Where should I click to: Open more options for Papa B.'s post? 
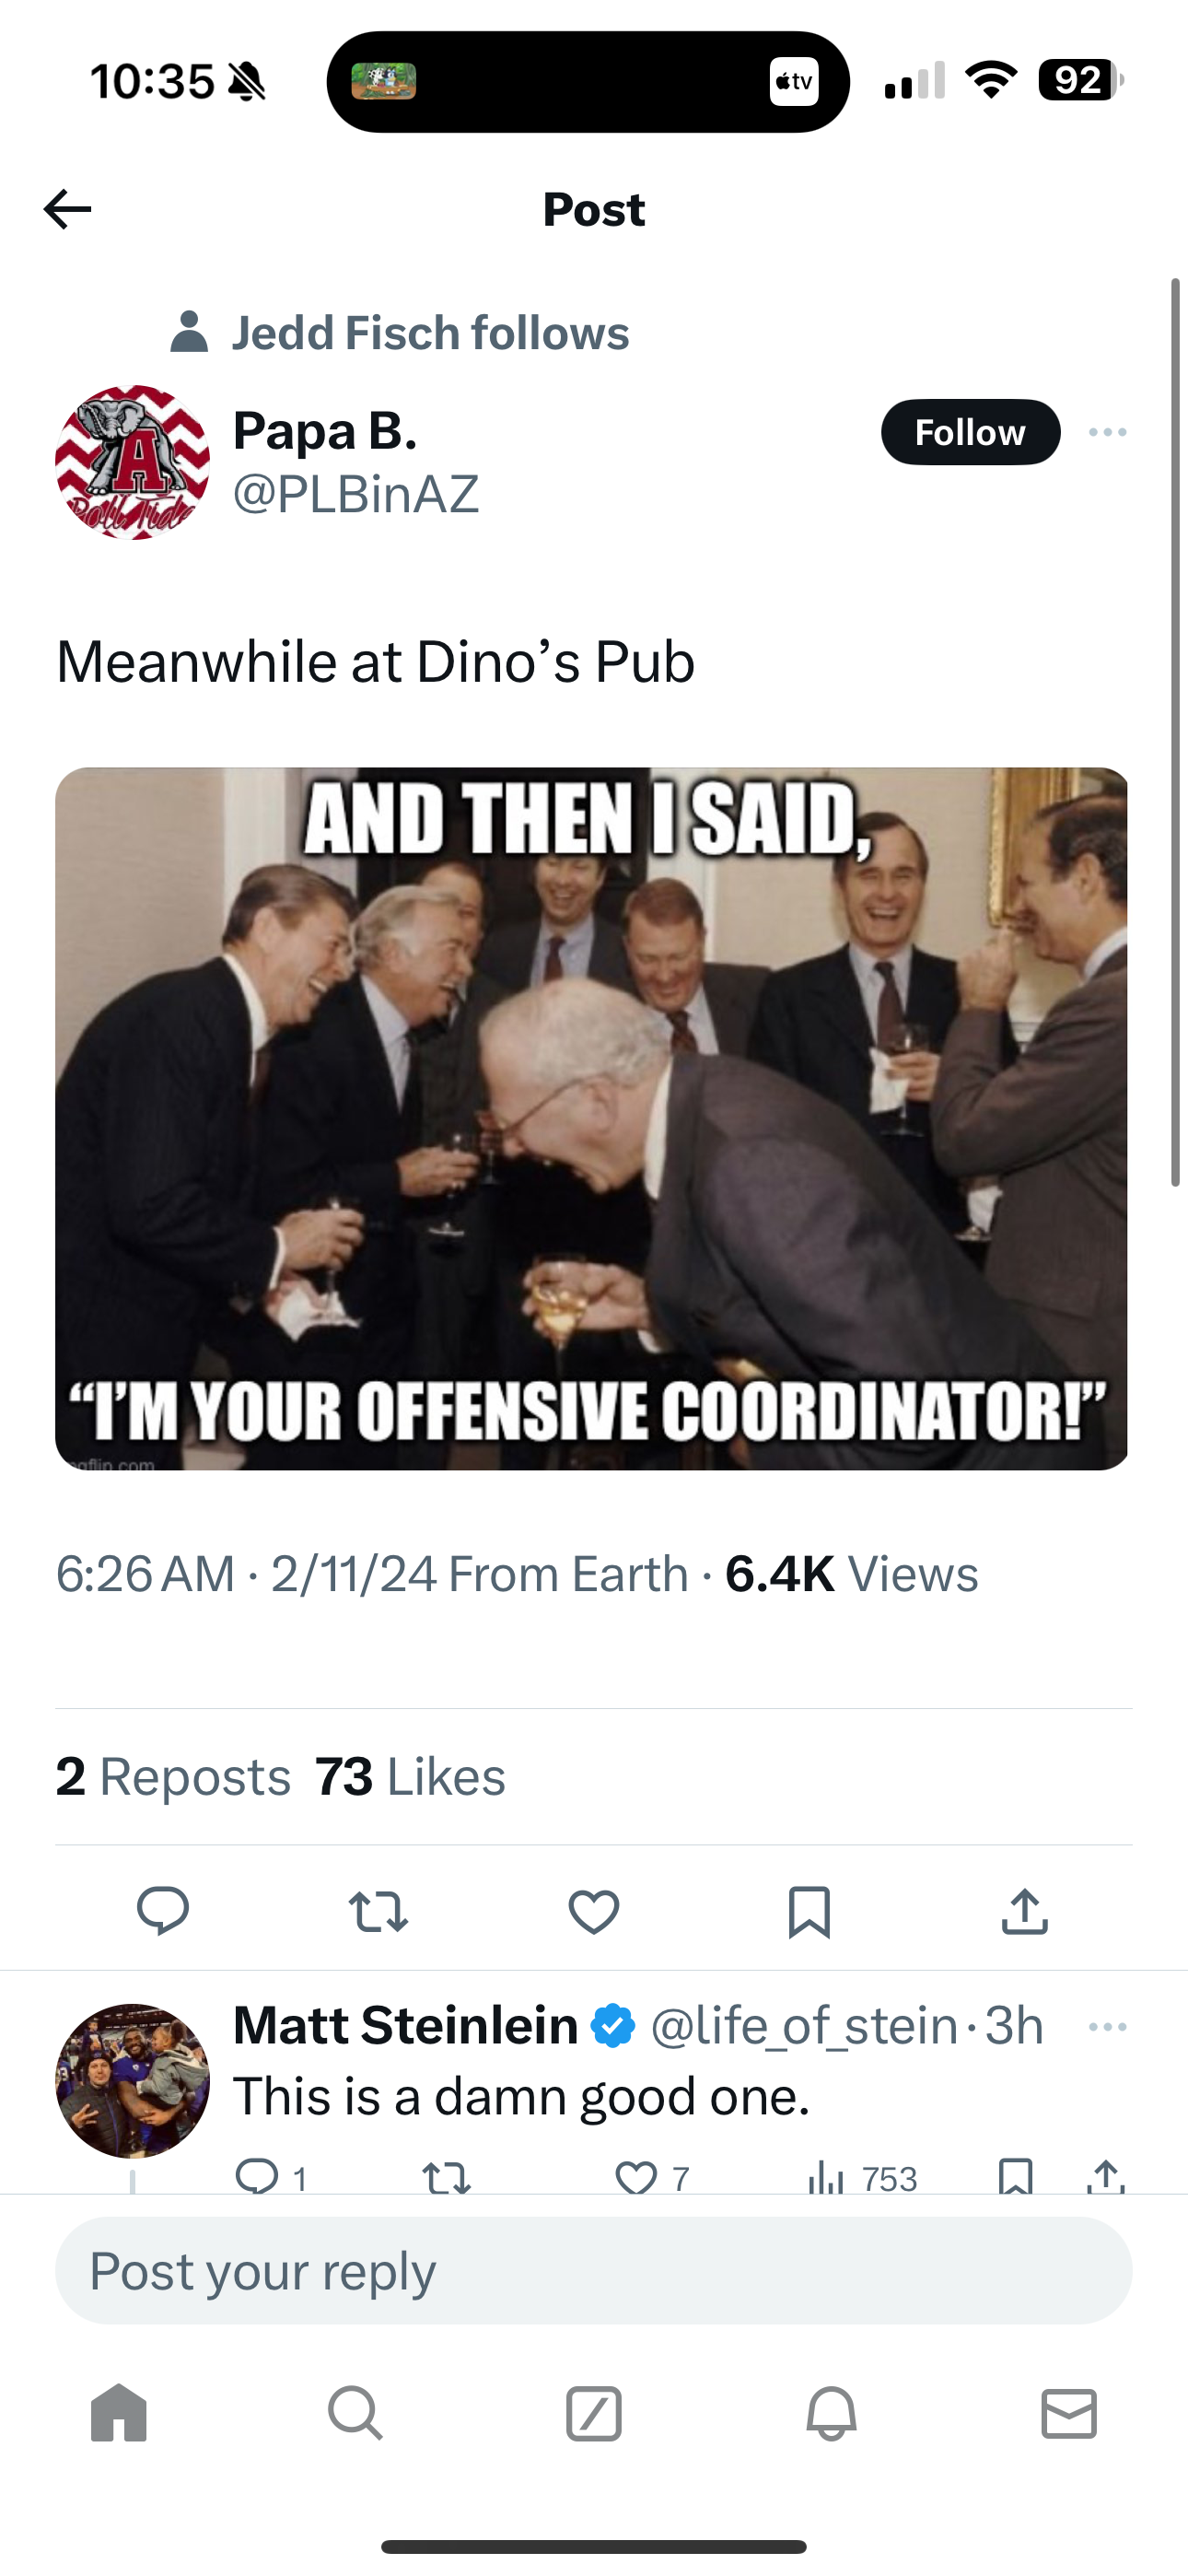click(x=1107, y=432)
